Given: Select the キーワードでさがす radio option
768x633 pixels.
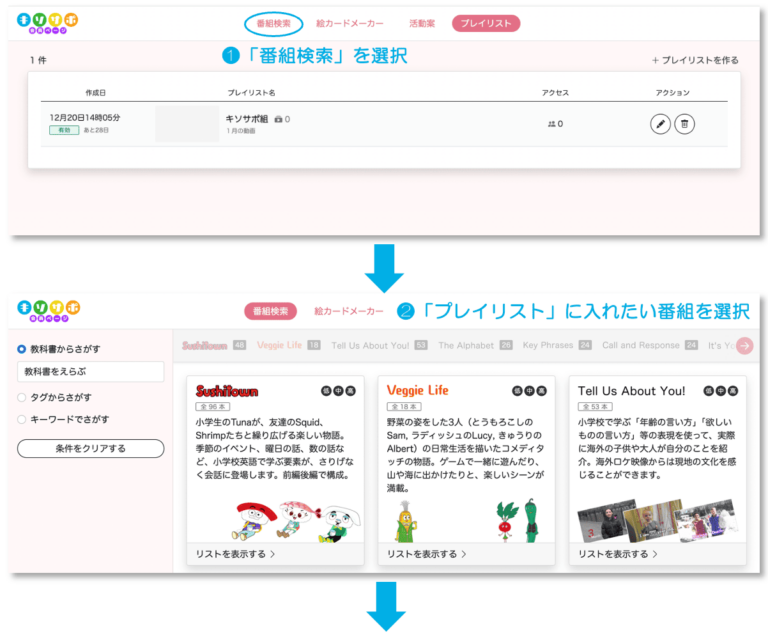Looking at the screenshot, I should click(x=22, y=419).
